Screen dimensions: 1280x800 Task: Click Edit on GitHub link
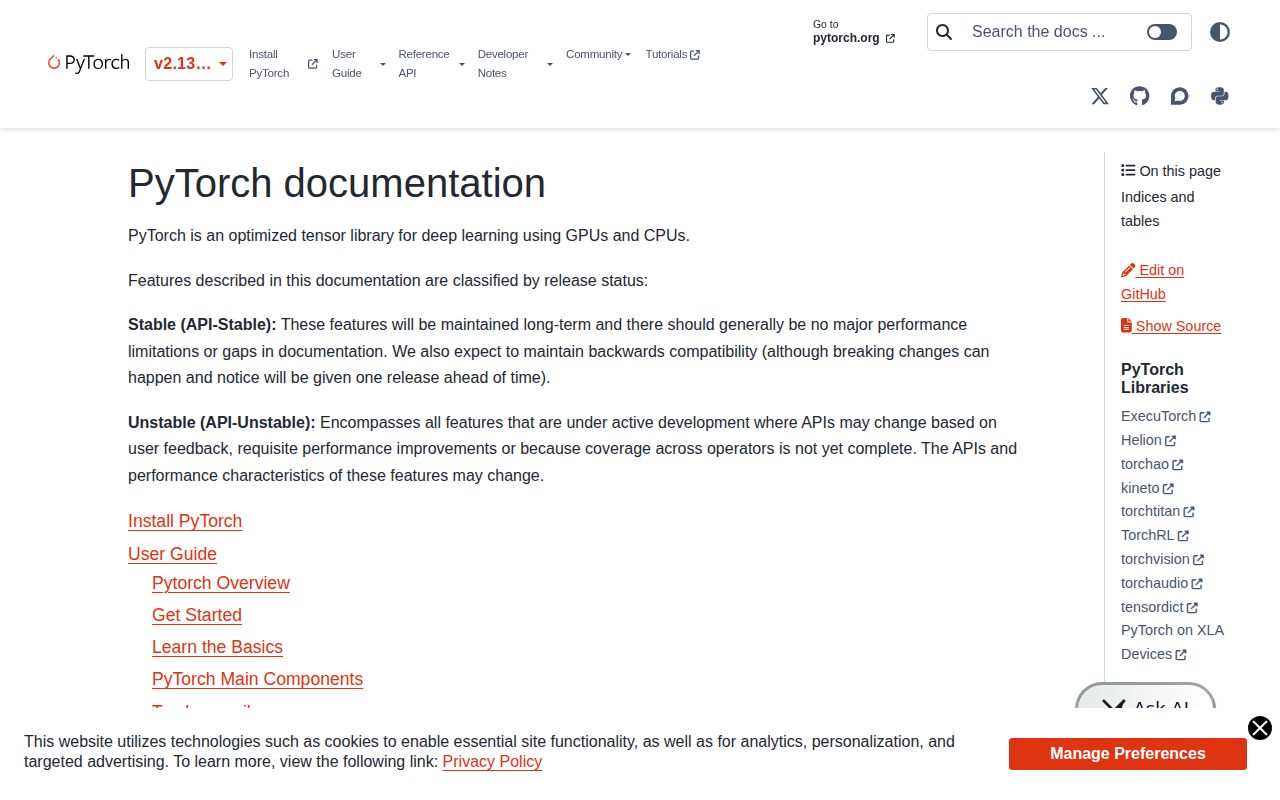(1153, 282)
